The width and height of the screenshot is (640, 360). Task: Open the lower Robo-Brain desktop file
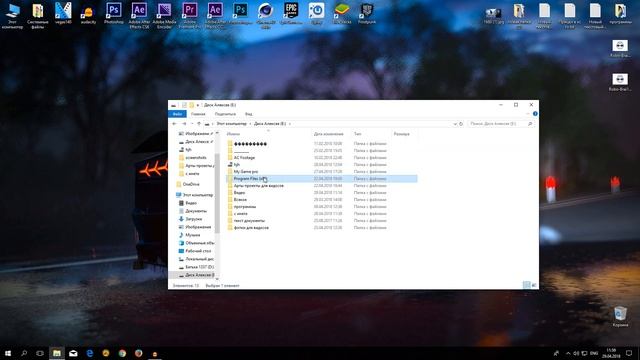pos(620,82)
